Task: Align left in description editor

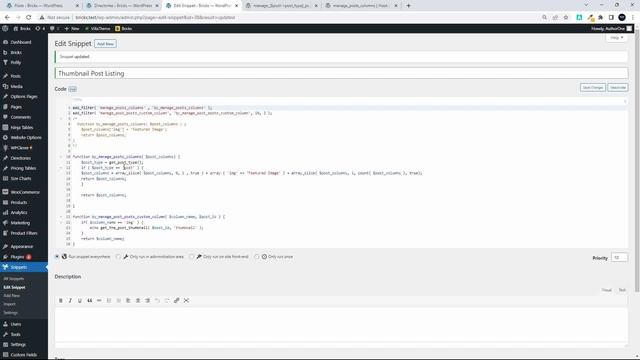Action: pyautogui.click(x=128, y=300)
